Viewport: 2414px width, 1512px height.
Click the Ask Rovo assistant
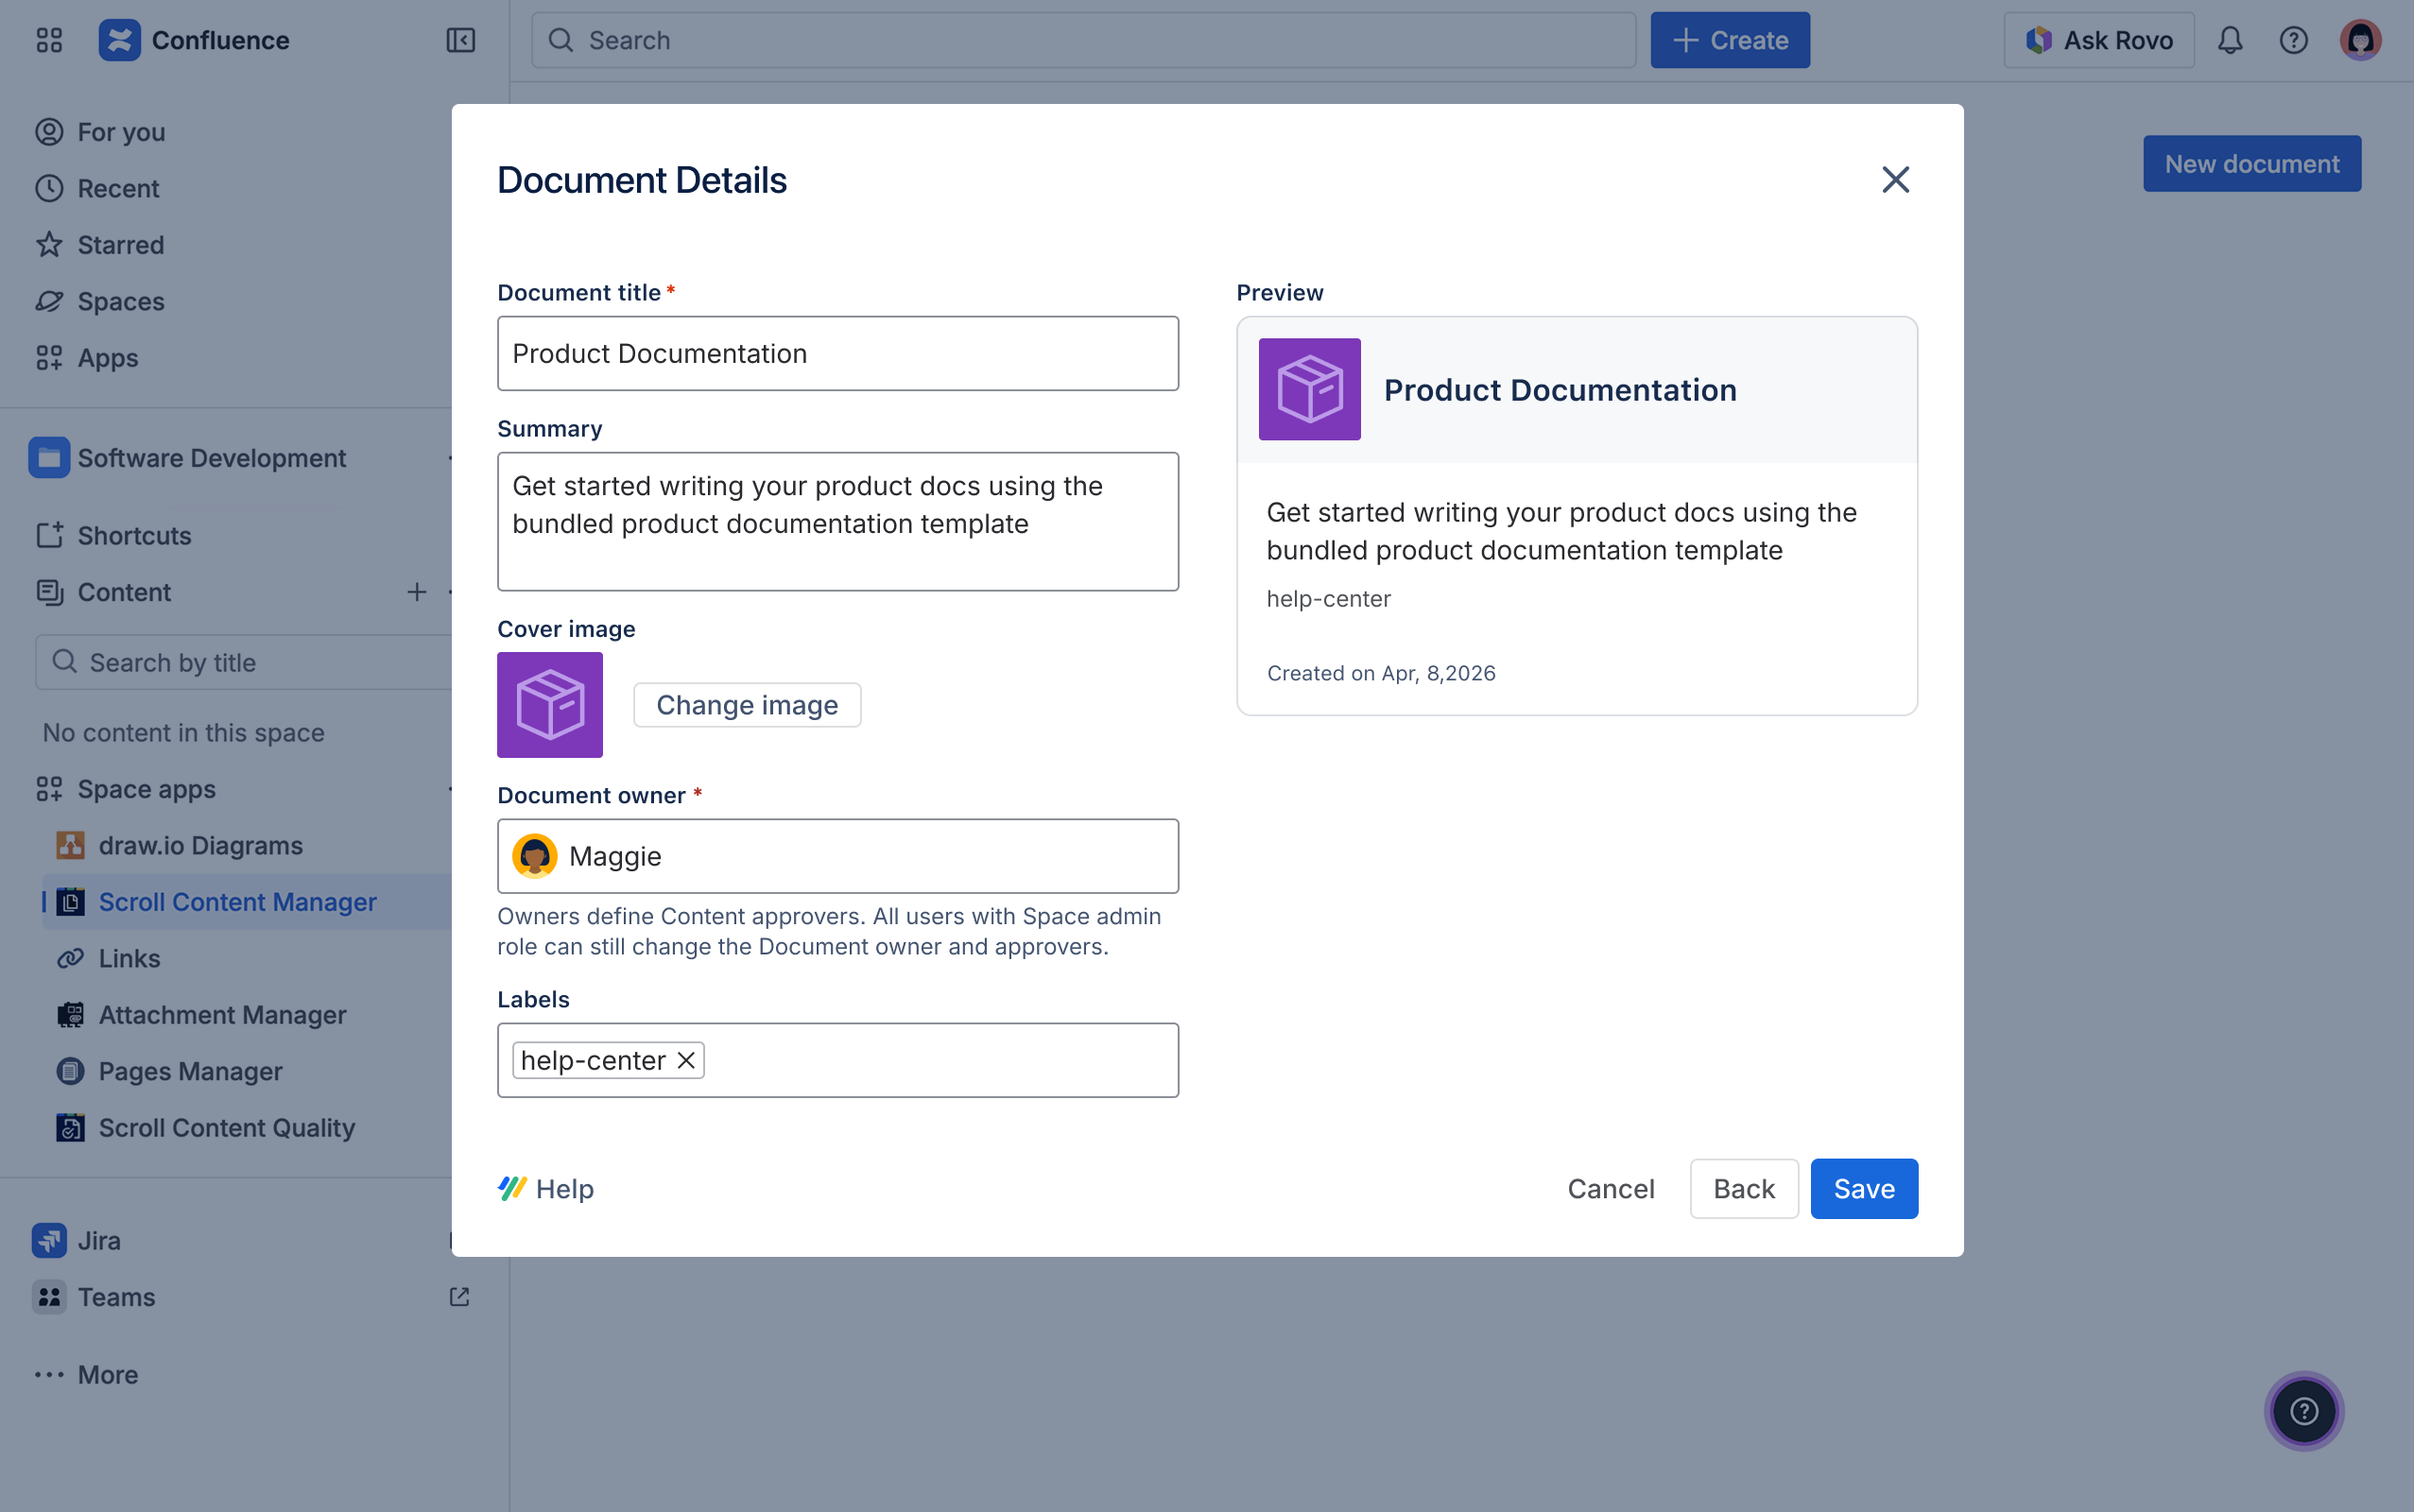(x=2097, y=40)
